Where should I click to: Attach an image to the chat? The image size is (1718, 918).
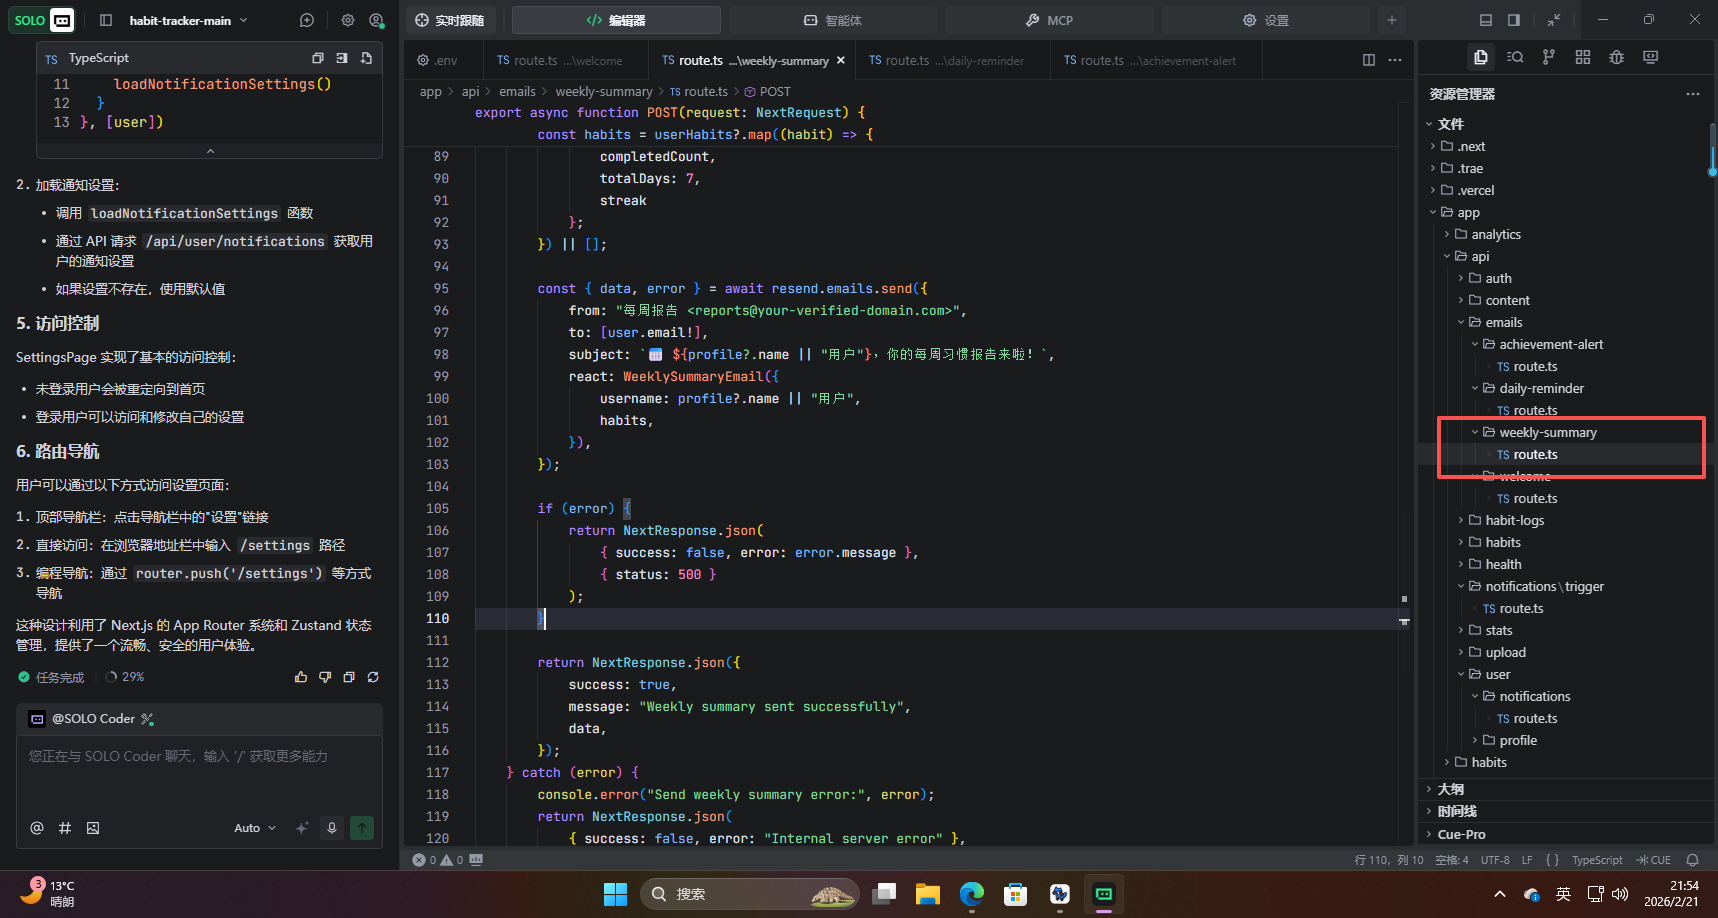point(93,828)
